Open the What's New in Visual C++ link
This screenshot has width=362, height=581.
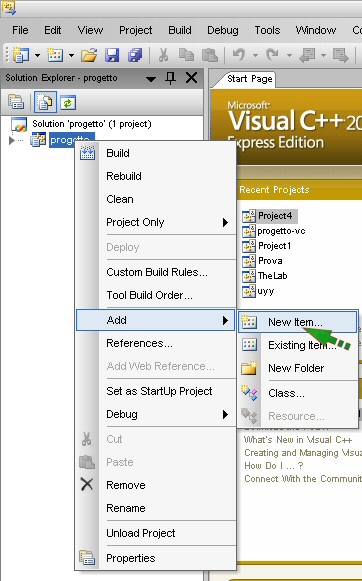(x=298, y=440)
